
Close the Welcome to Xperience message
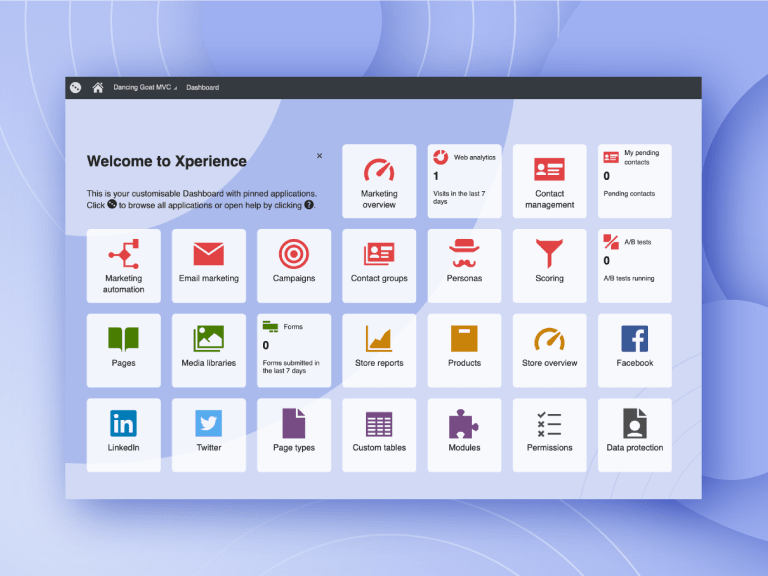[319, 156]
